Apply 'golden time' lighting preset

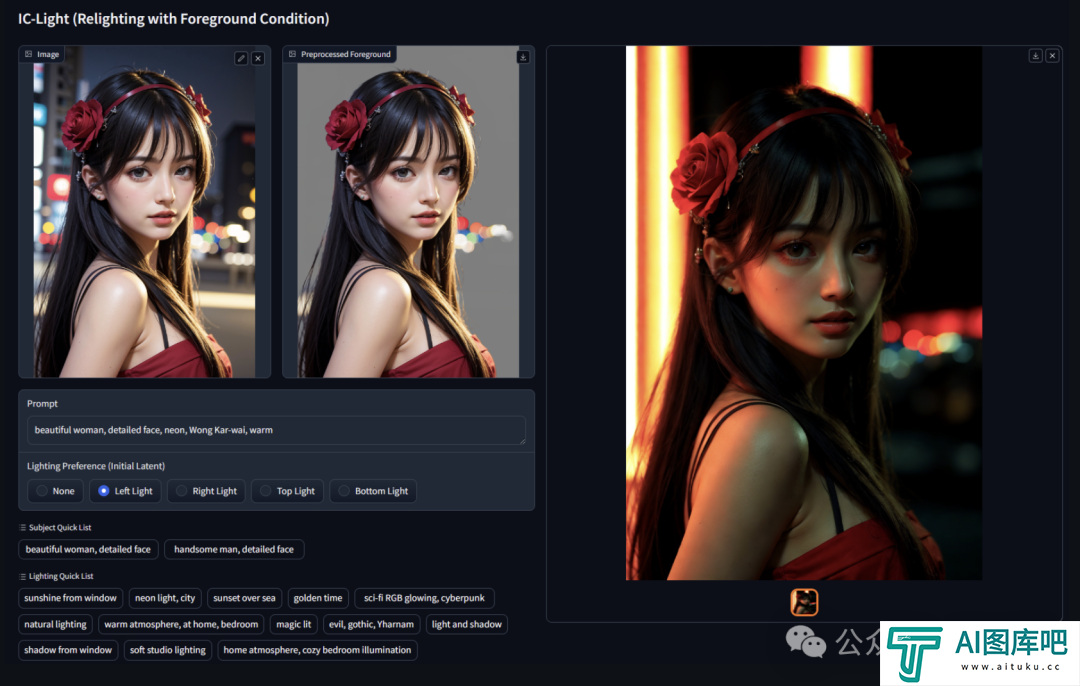coord(318,598)
